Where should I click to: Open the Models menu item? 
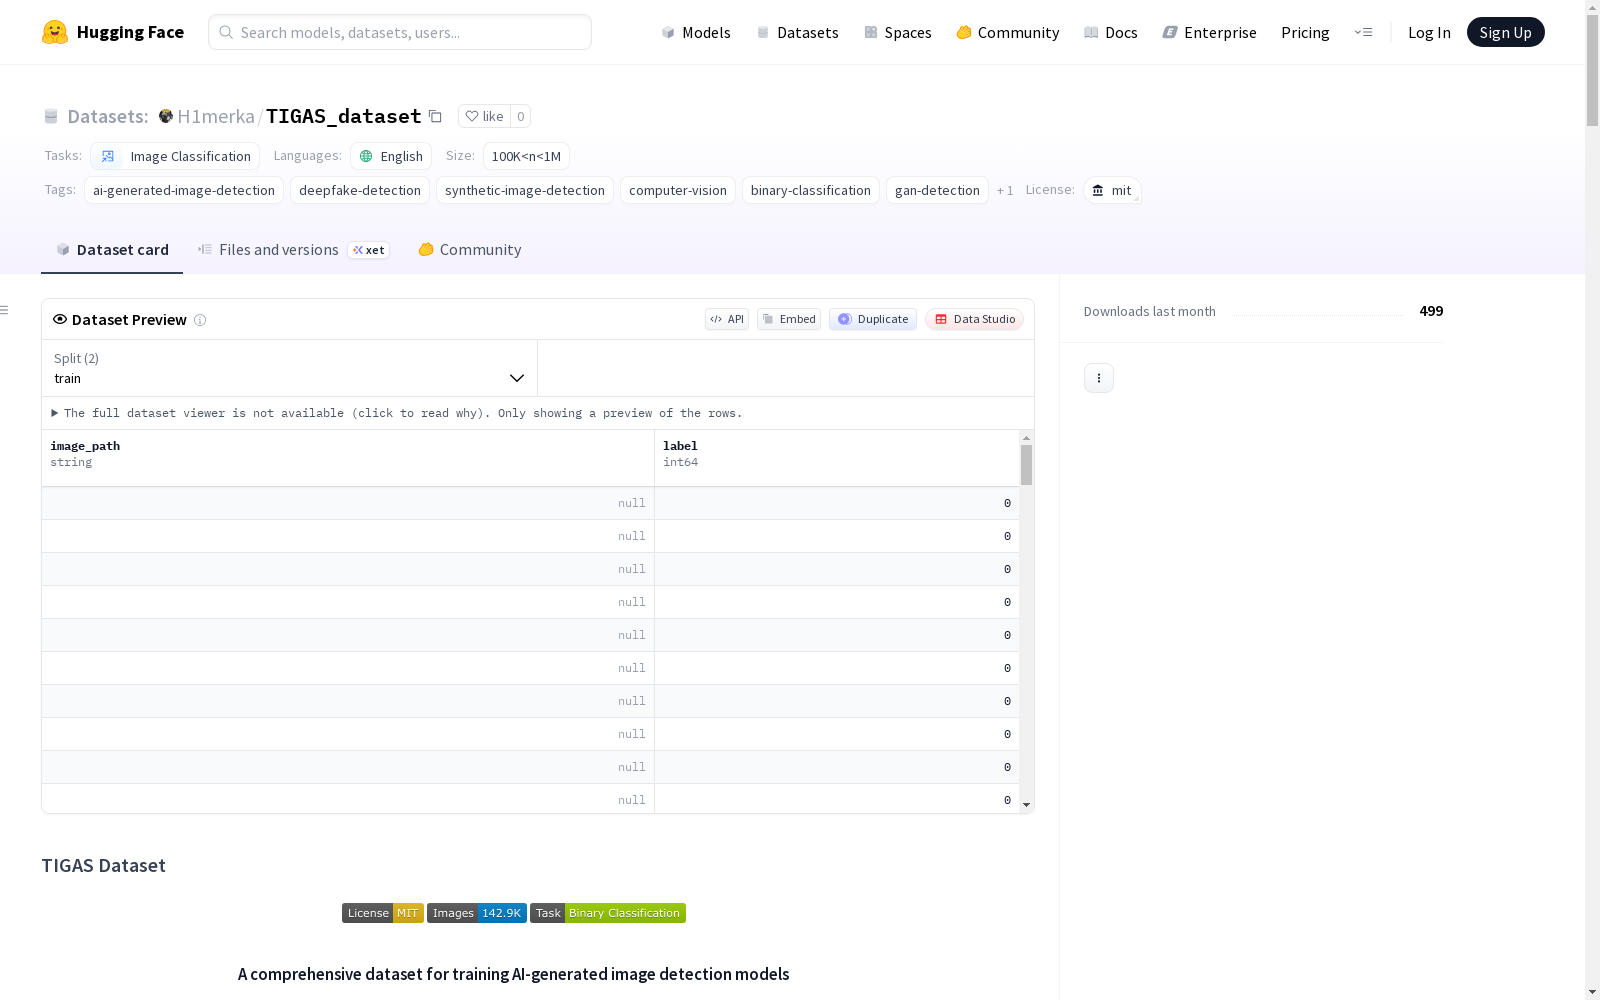(696, 32)
